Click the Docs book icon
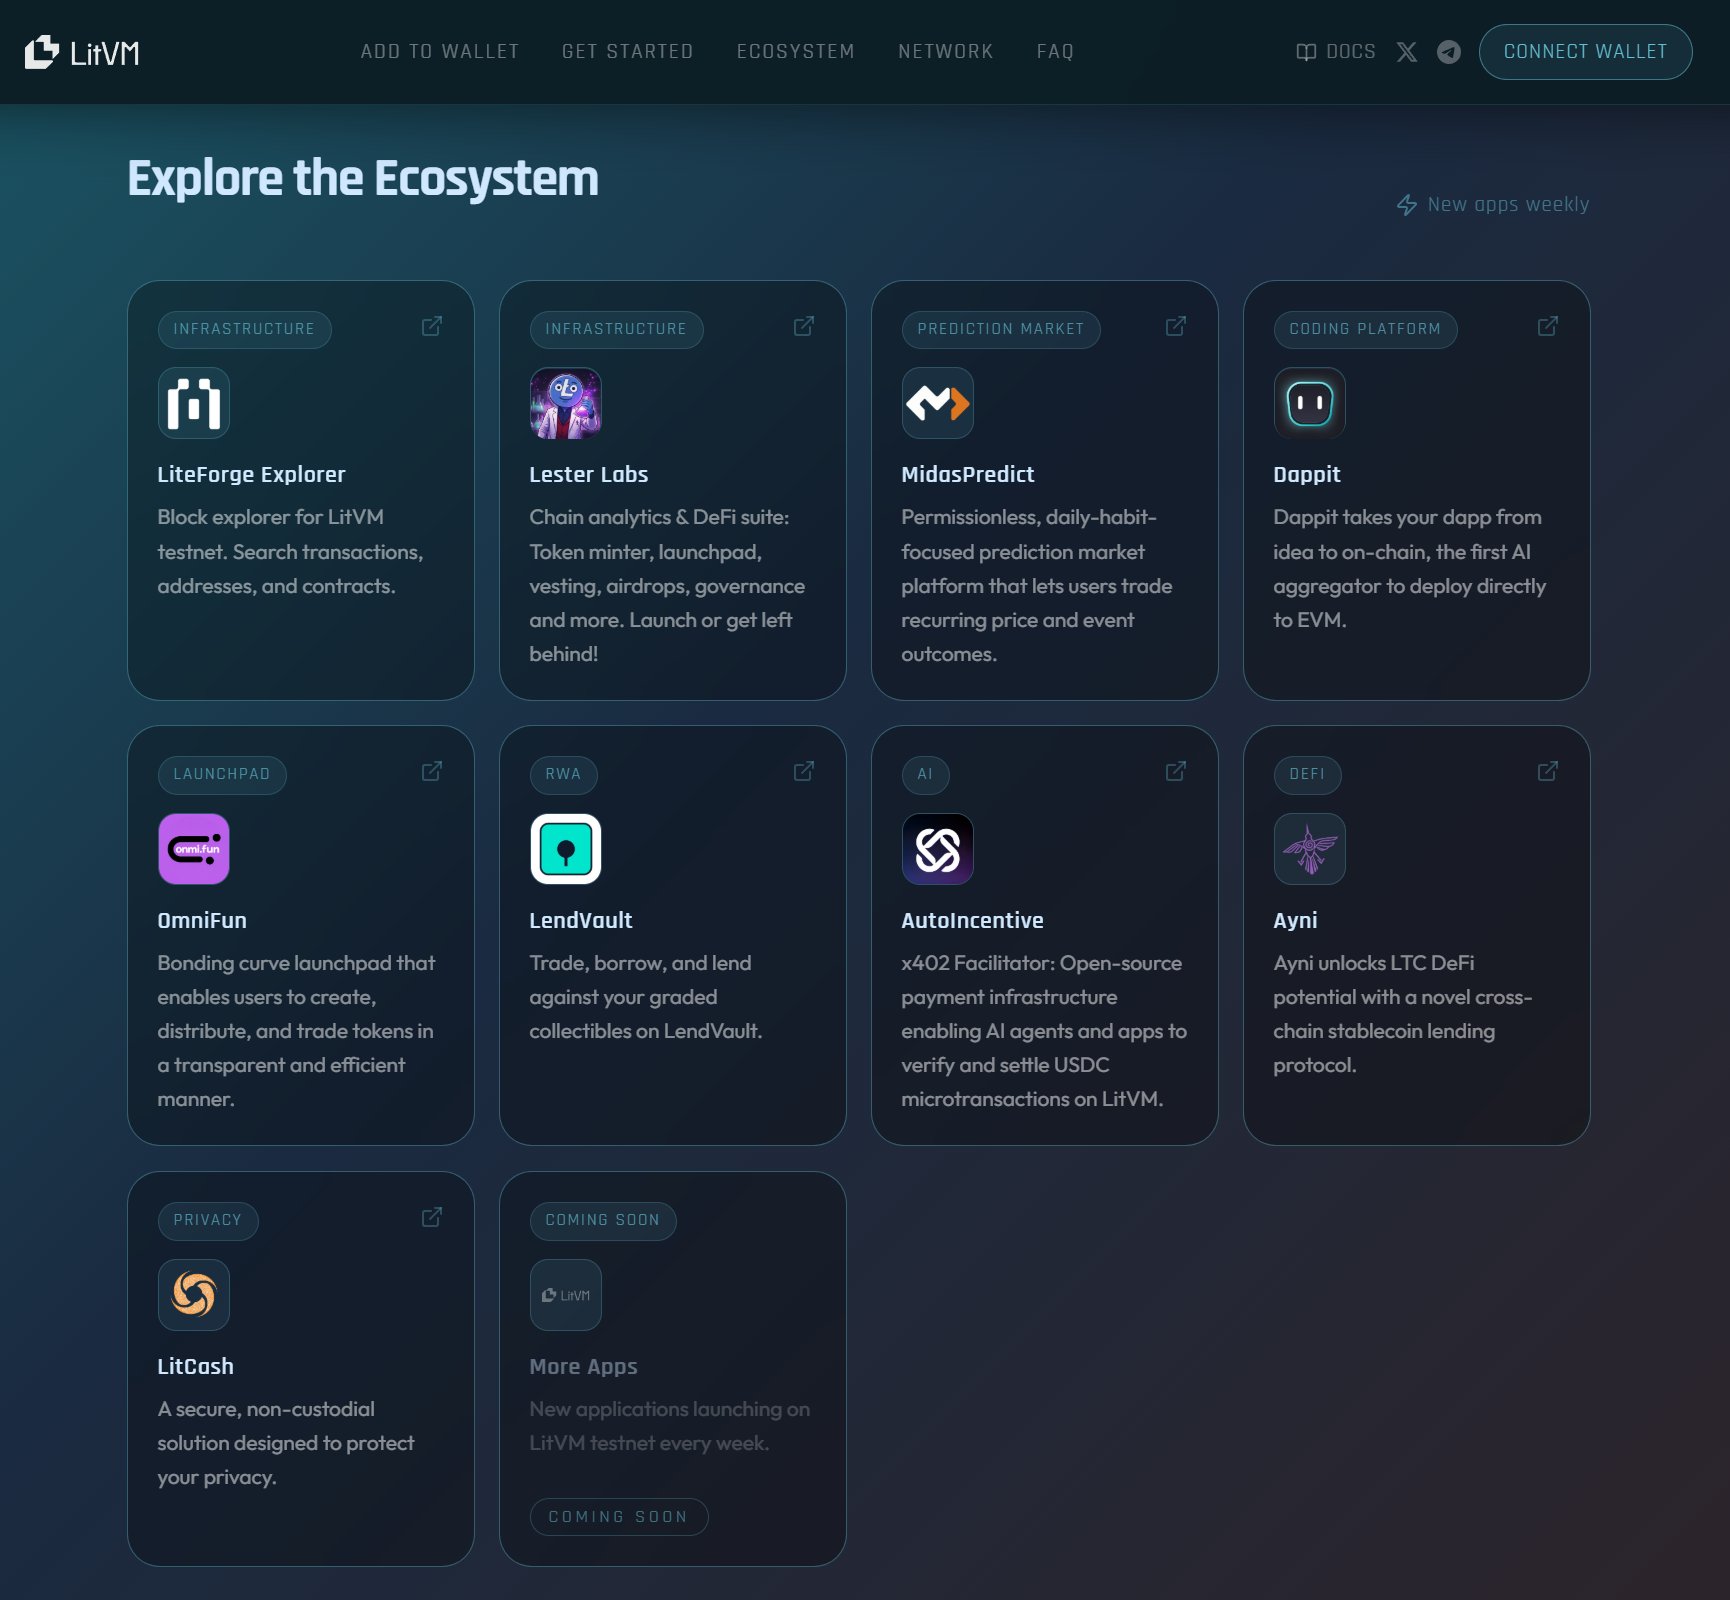The image size is (1730, 1600). click(x=1306, y=52)
